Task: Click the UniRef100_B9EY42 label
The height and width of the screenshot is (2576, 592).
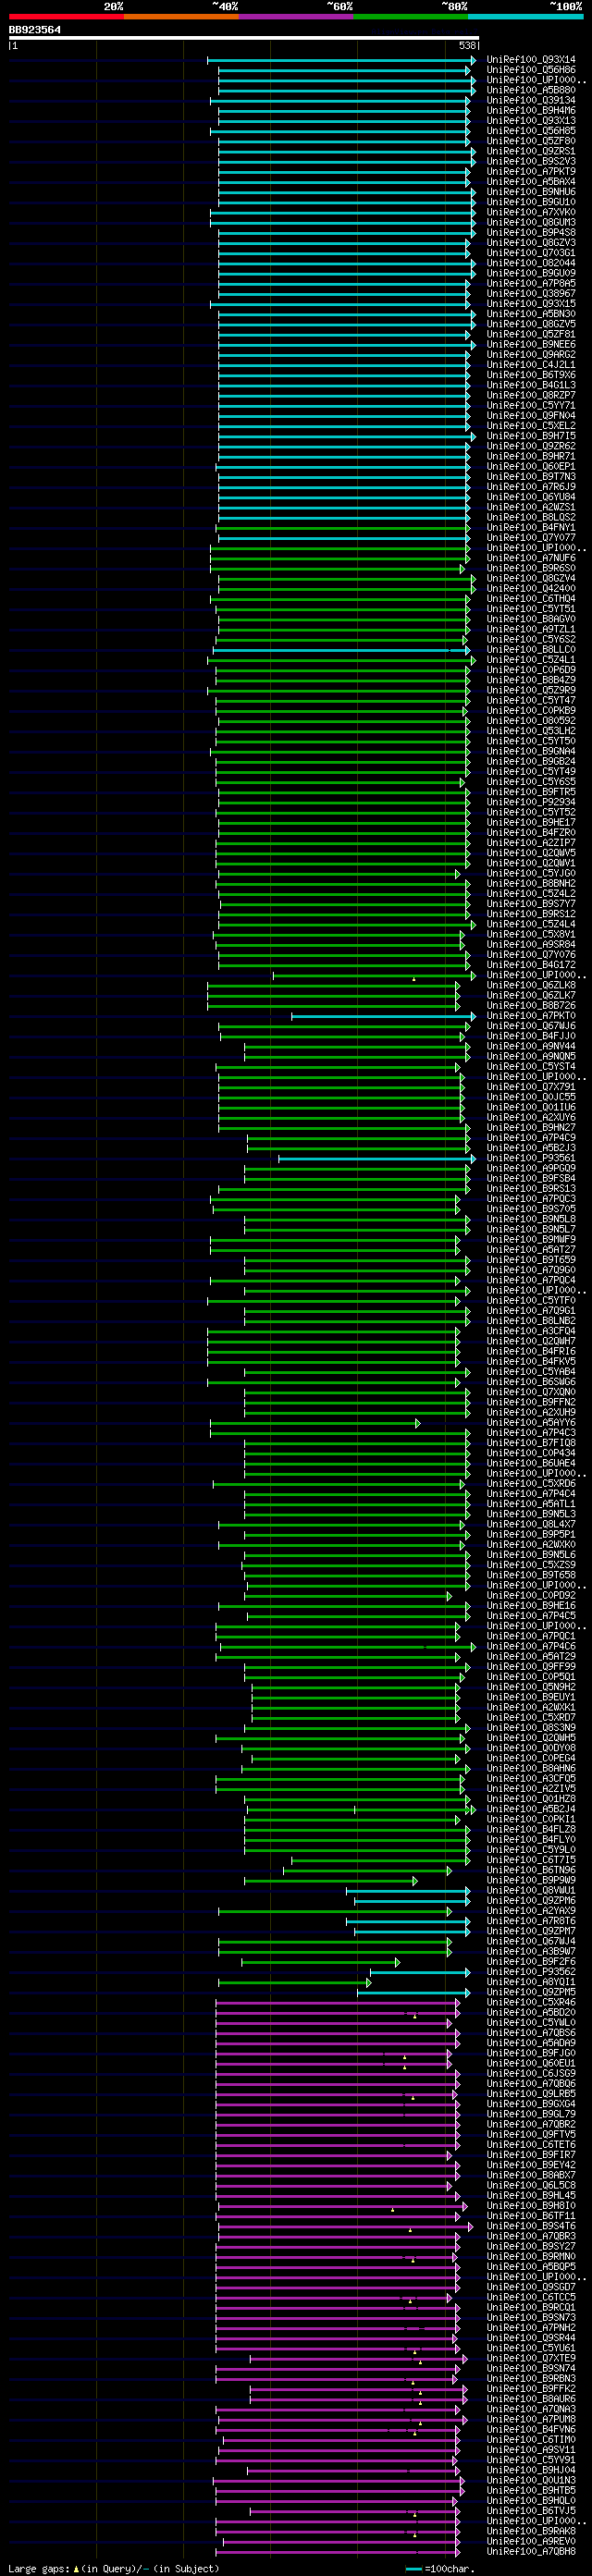Action: [531, 2164]
